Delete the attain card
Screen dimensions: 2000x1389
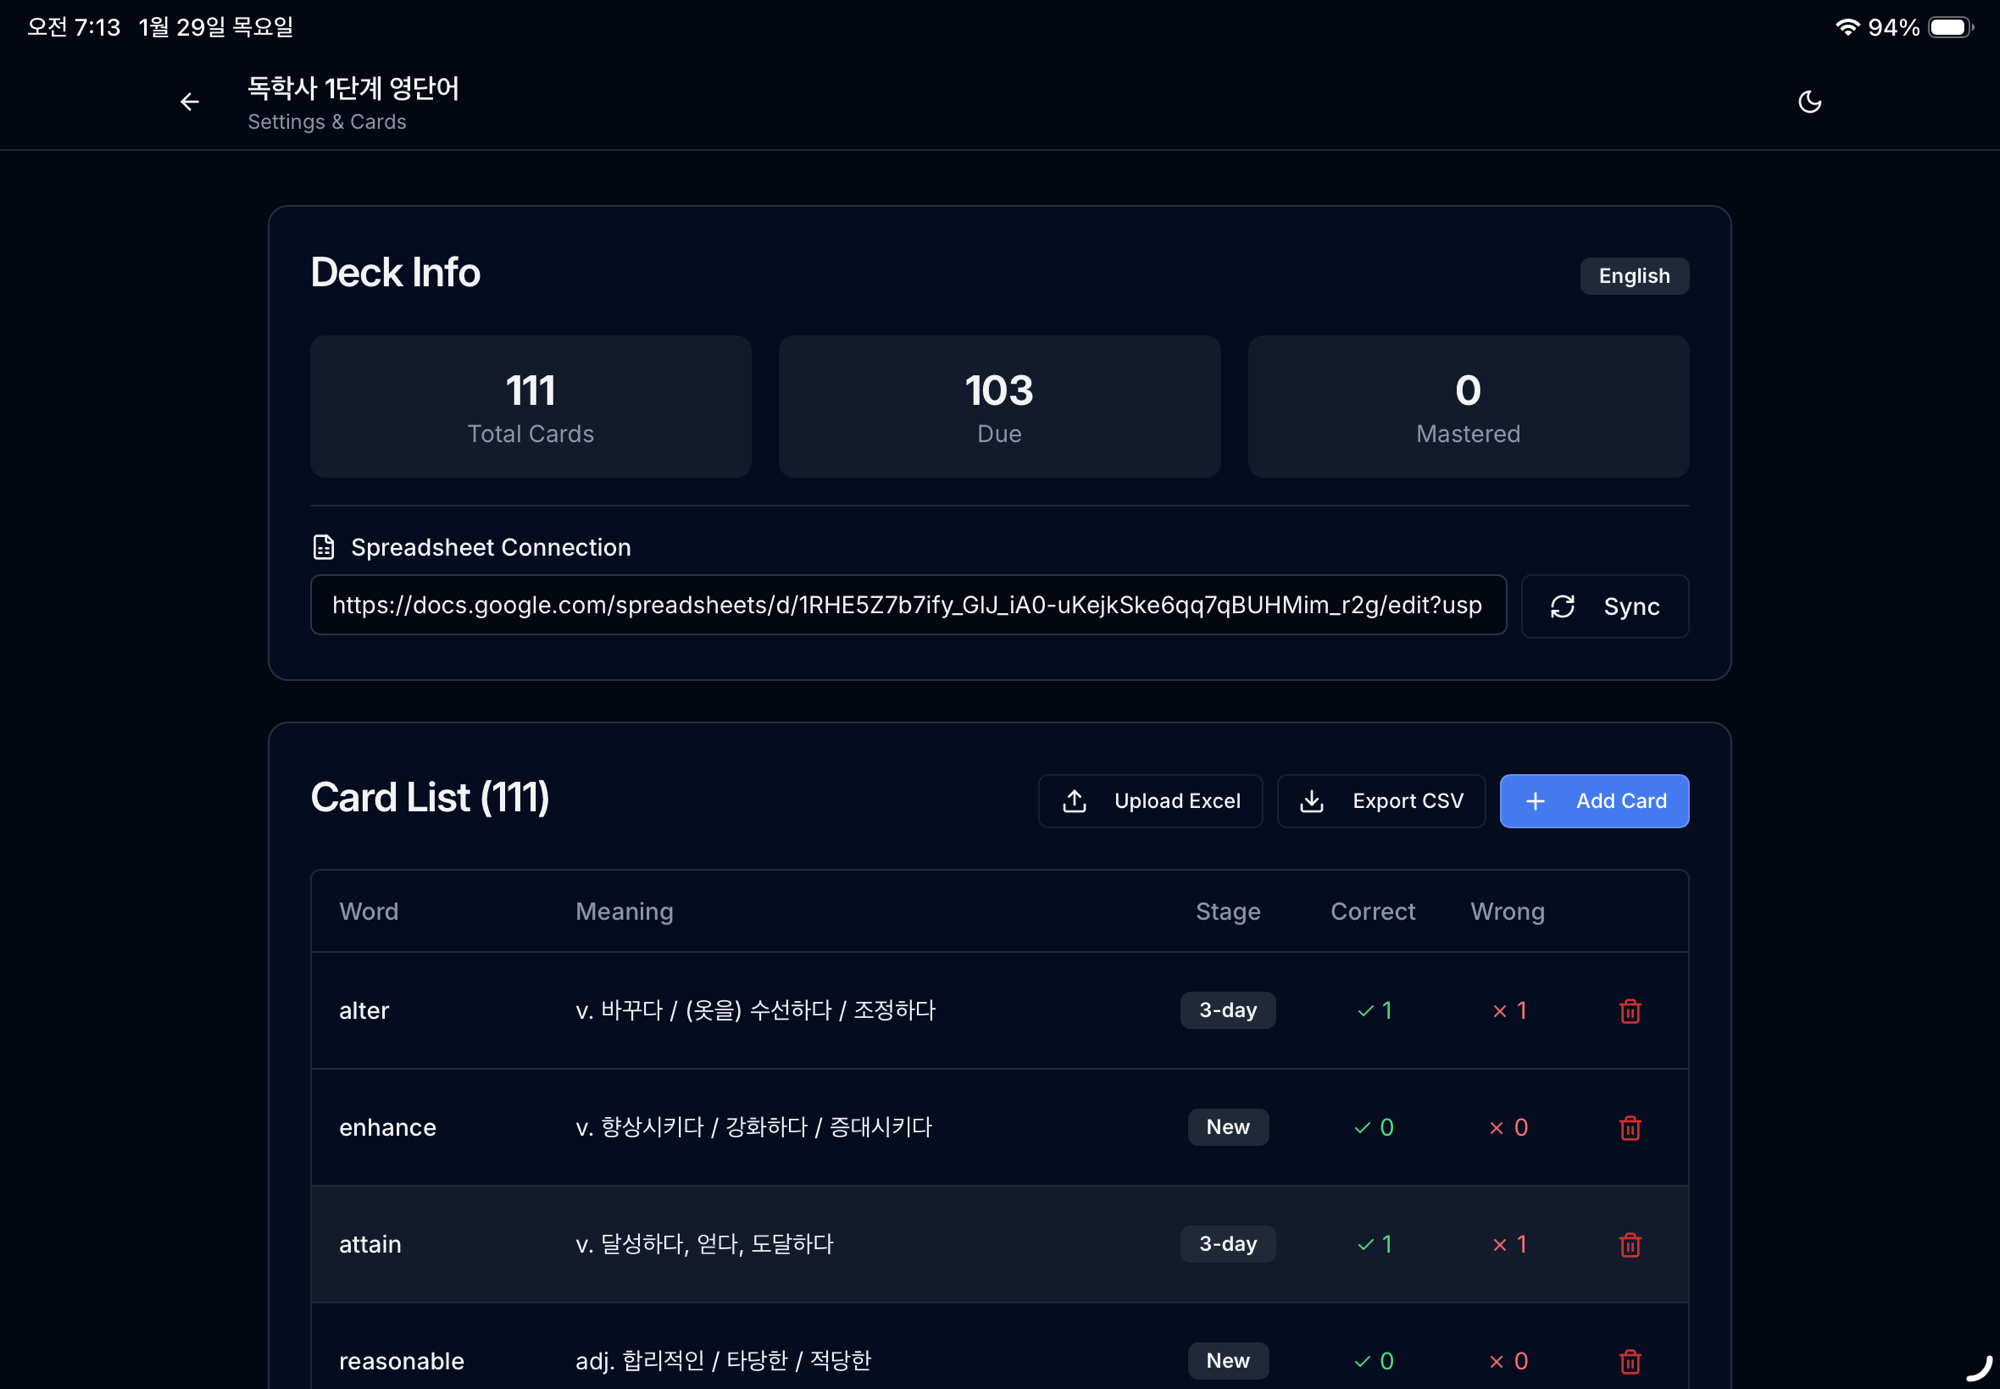[1629, 1245]
